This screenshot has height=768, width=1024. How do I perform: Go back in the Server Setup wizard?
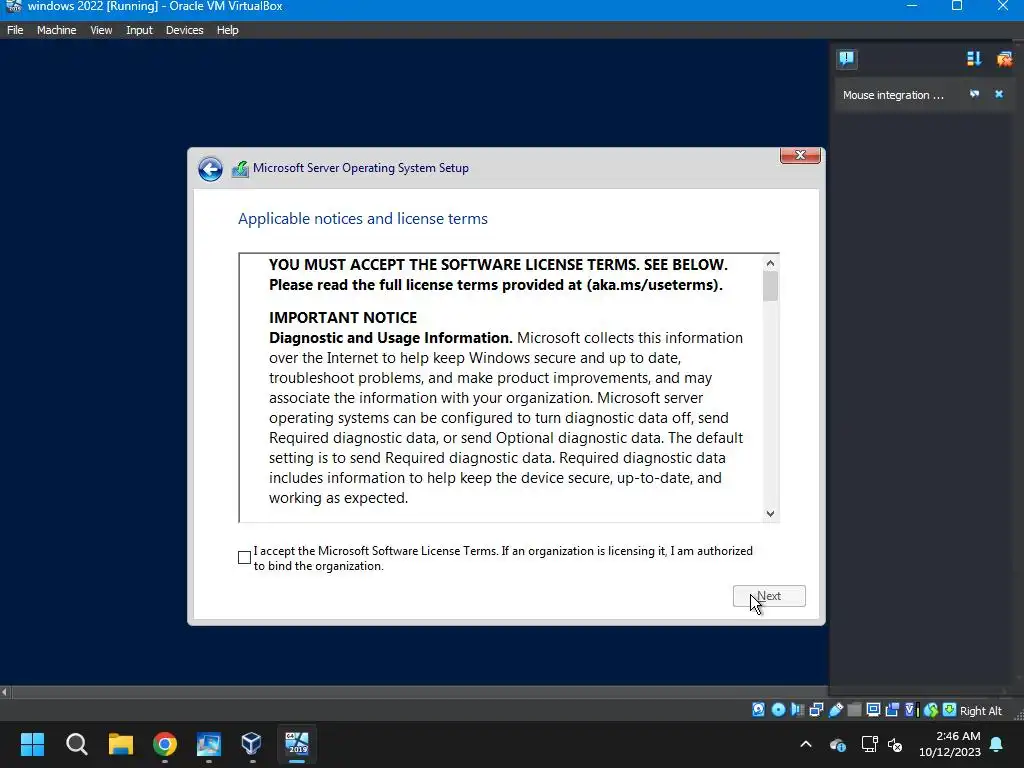point(210,169)
